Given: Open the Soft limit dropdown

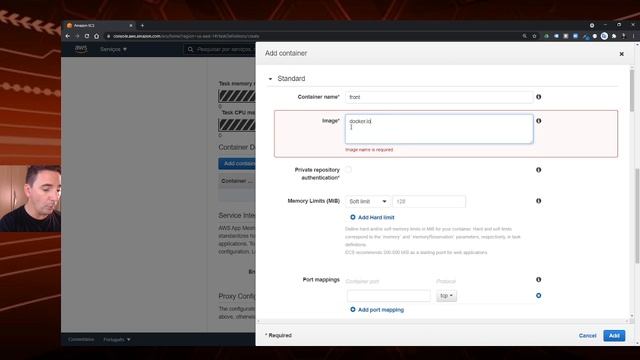Looking at the screenshot, I should (x=368, y=201).
